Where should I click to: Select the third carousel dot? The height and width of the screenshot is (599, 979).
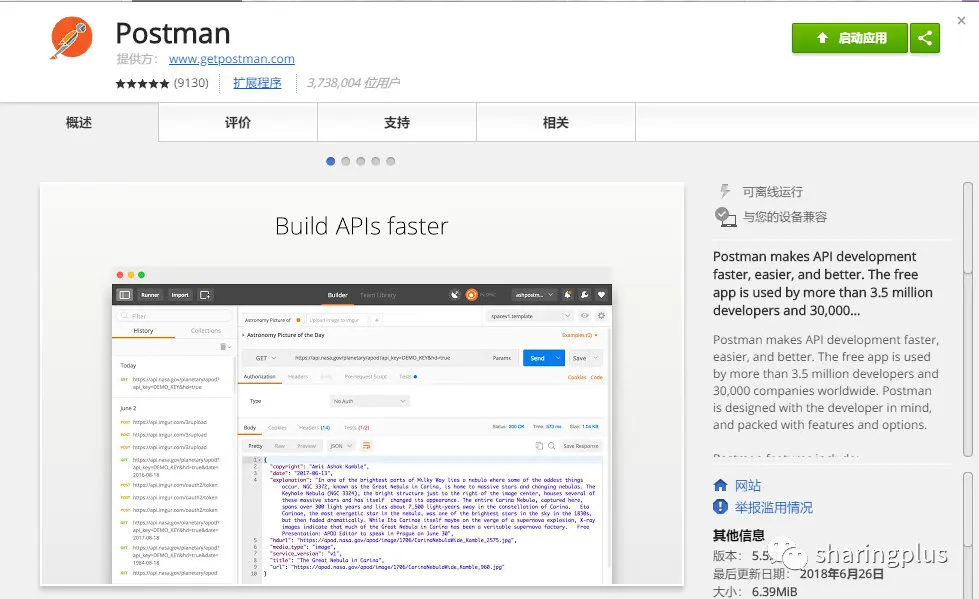click(361, 161)
